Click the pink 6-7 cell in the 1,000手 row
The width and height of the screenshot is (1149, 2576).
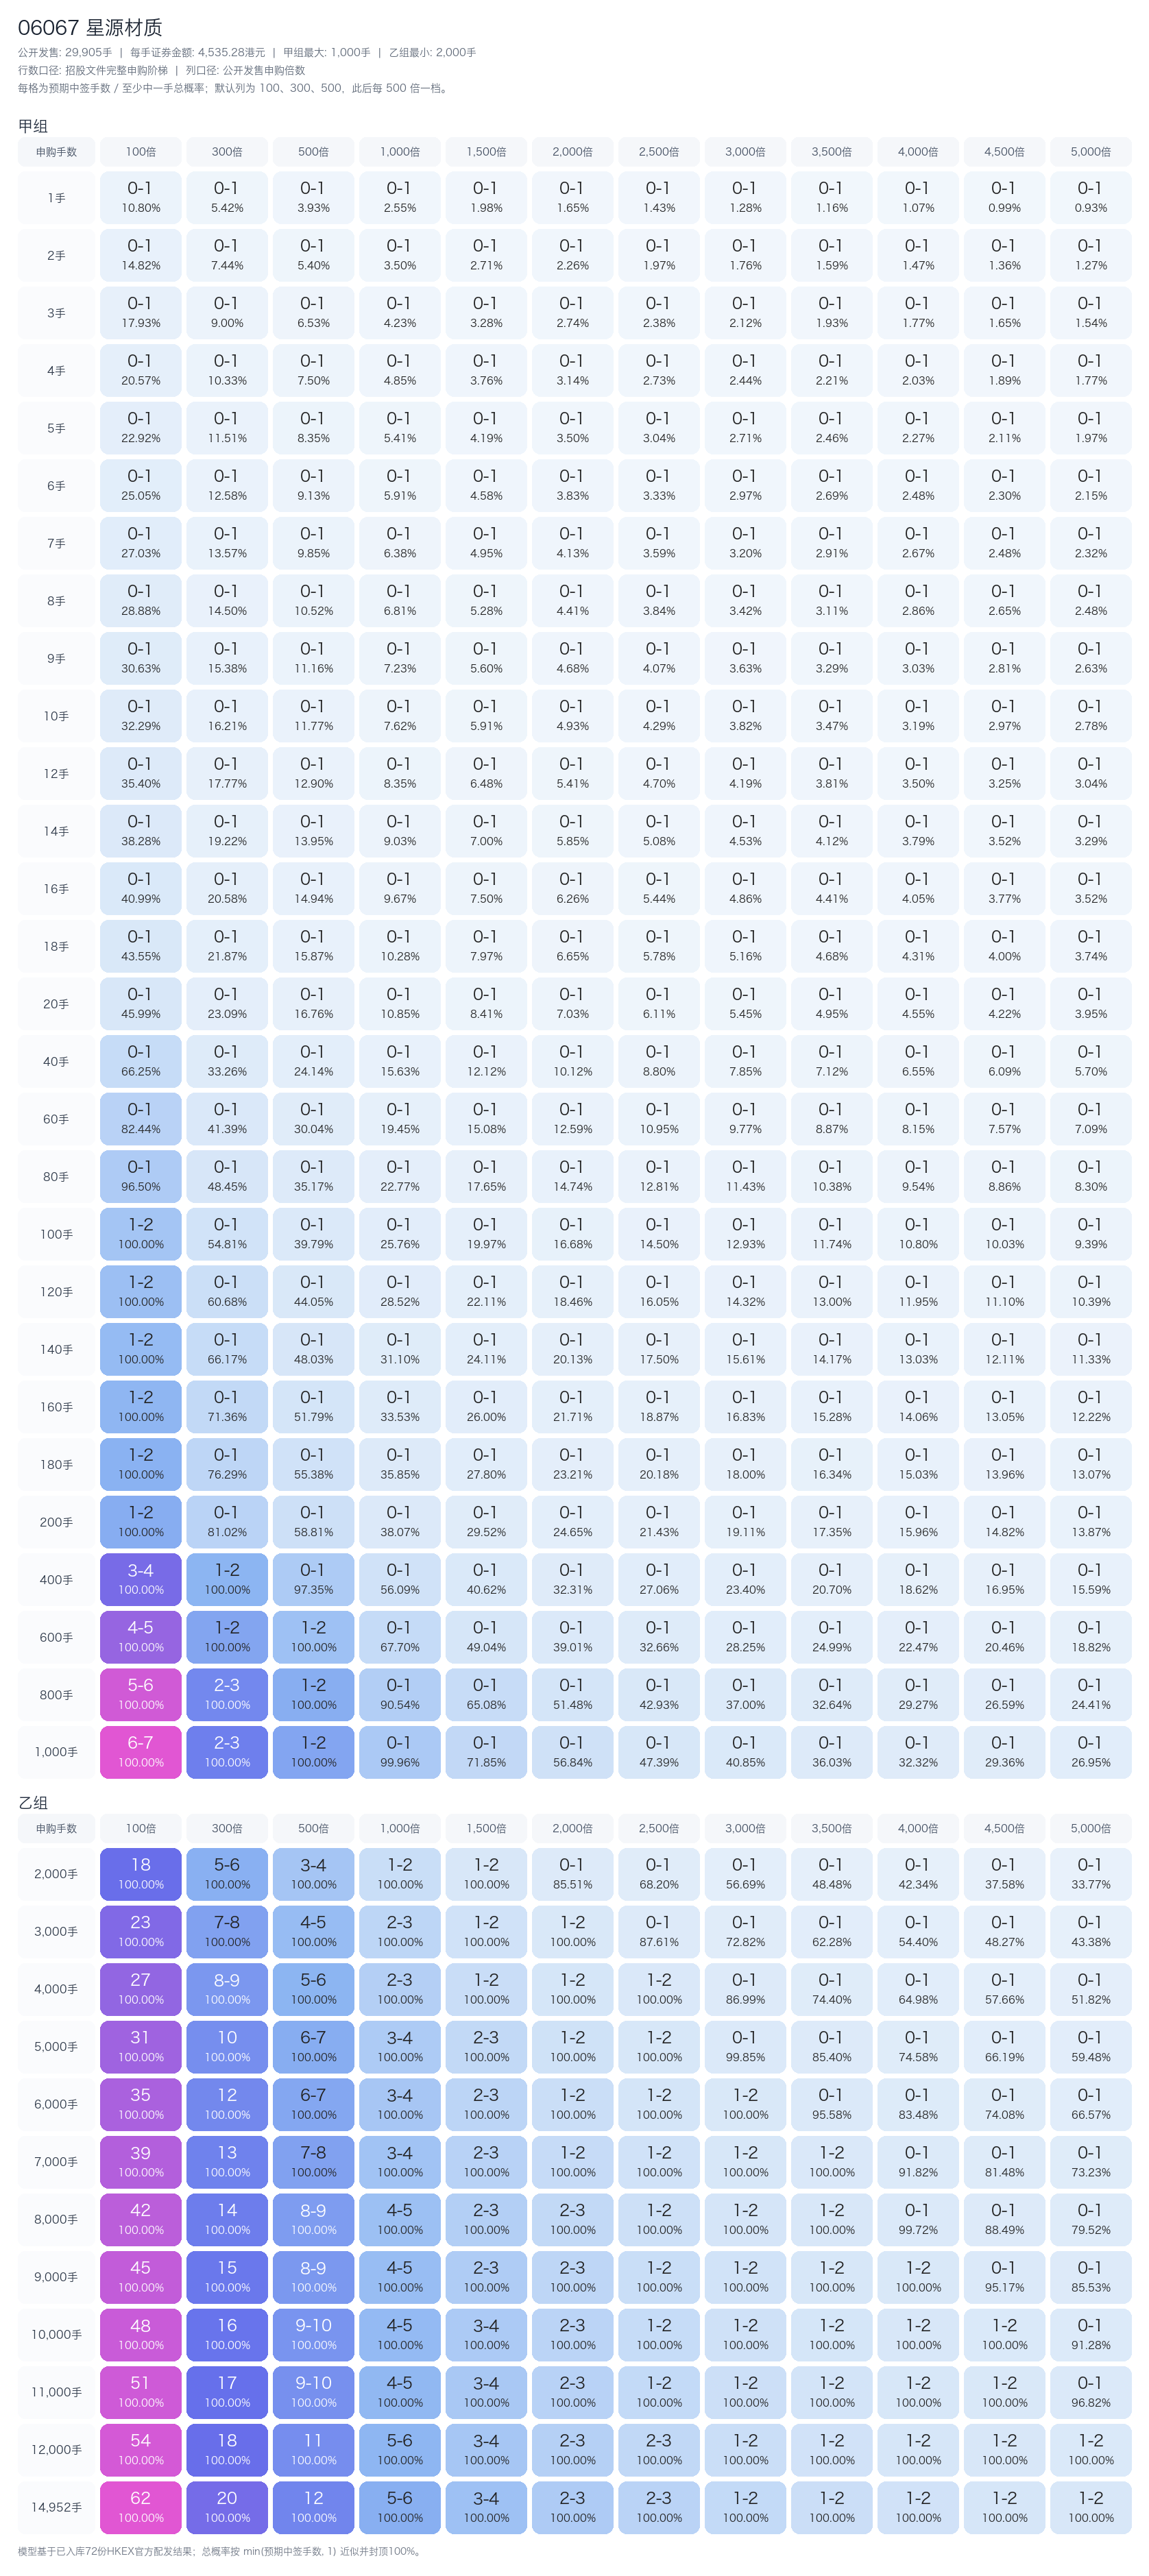pyautogui.click(x=141, y=1752)
